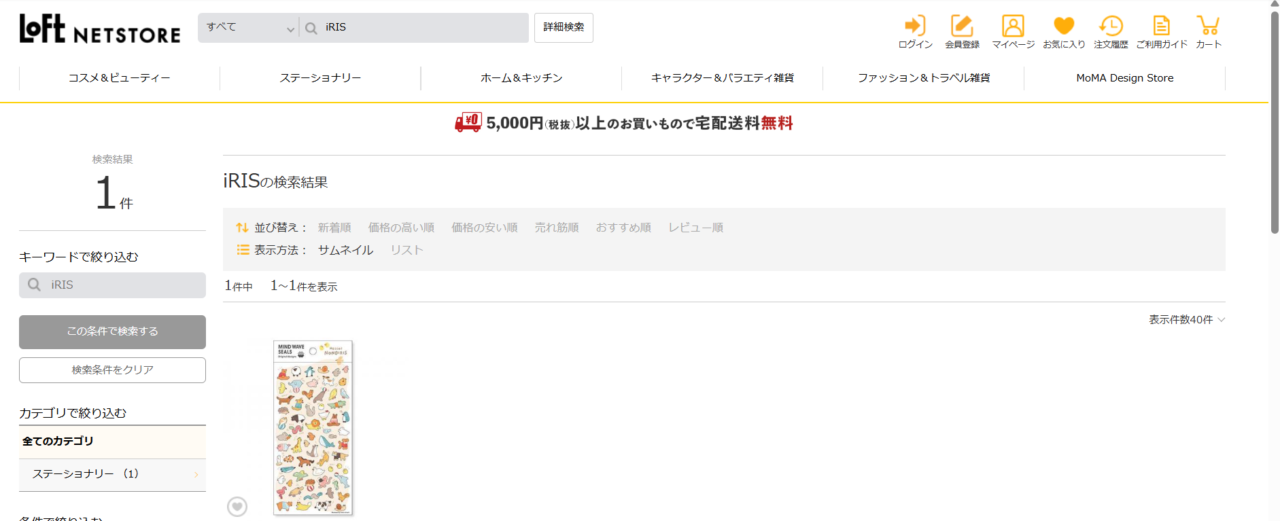Open the カート shopping cart icon
The height and width of the screenshot is (521, 1280).
click(x=1208, y=32)
